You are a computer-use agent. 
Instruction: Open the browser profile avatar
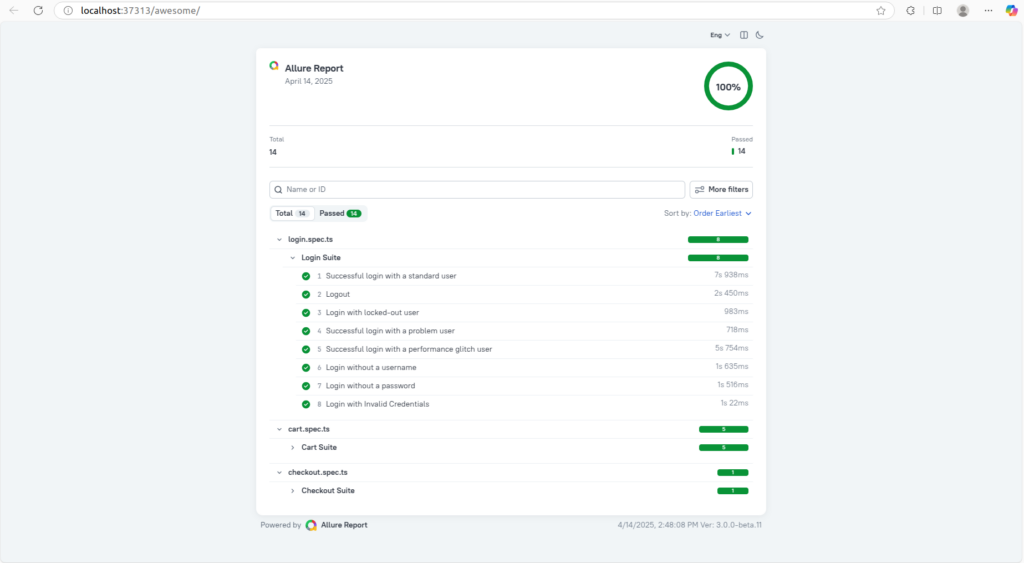[963, 11]
